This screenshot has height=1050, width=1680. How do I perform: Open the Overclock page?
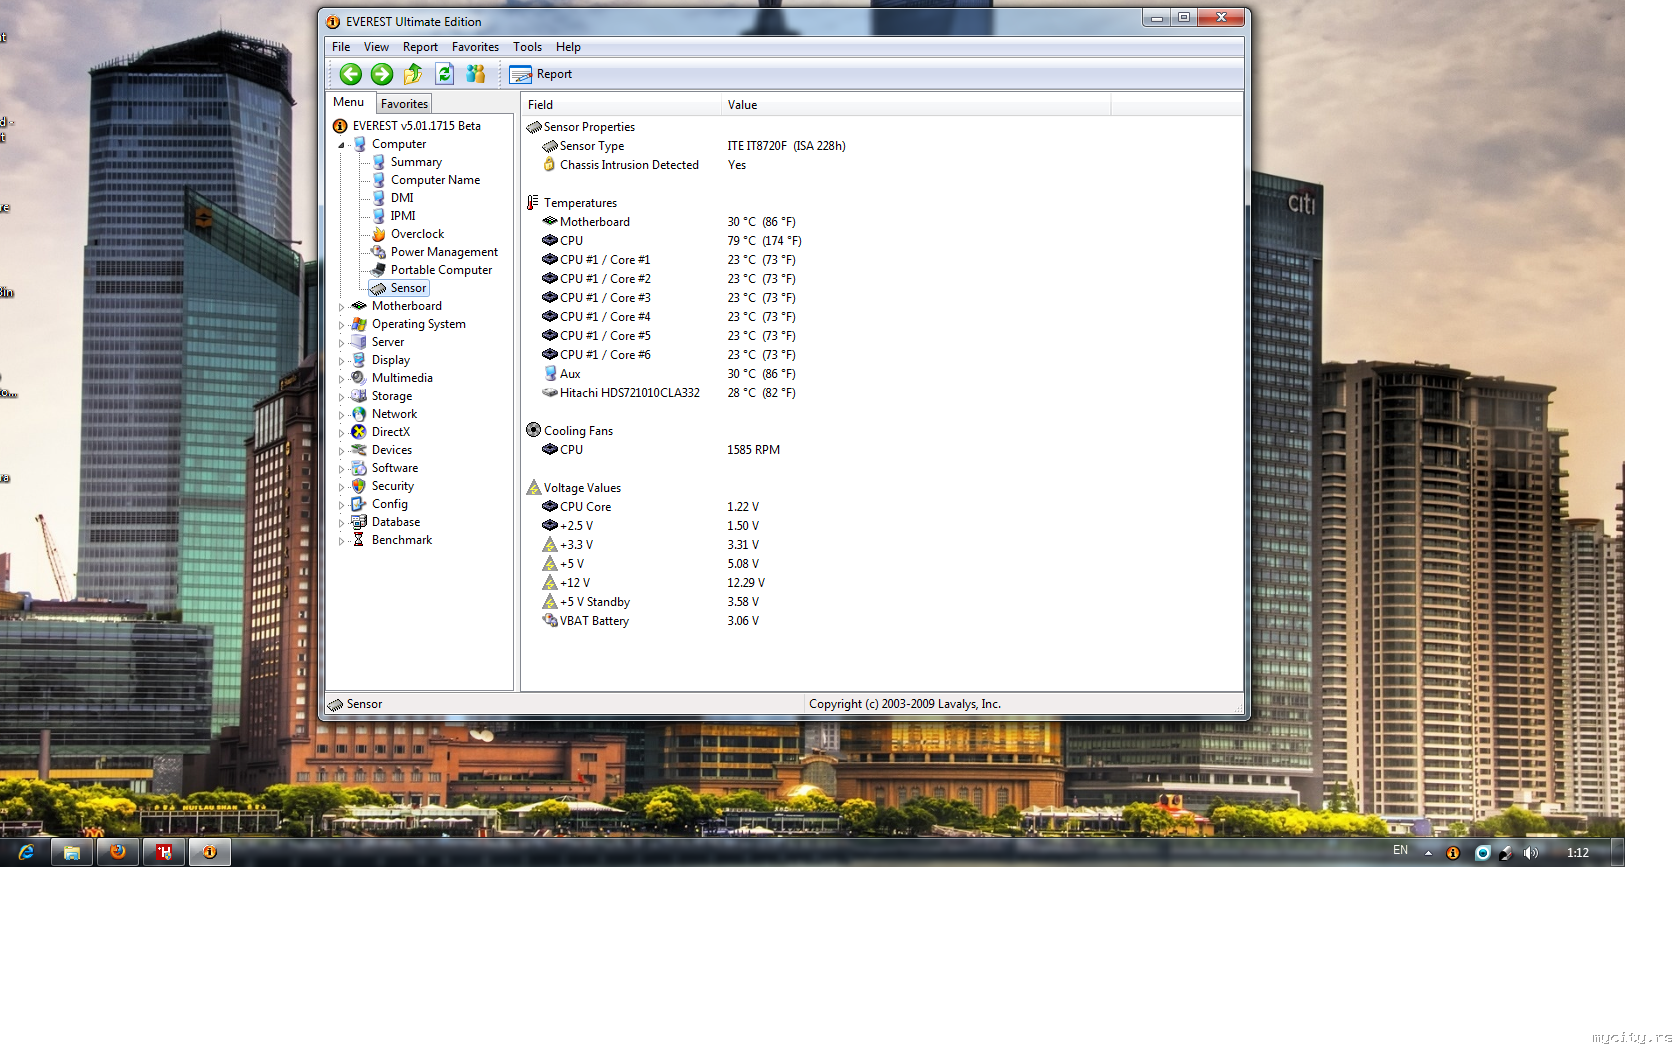click(417, 234)
